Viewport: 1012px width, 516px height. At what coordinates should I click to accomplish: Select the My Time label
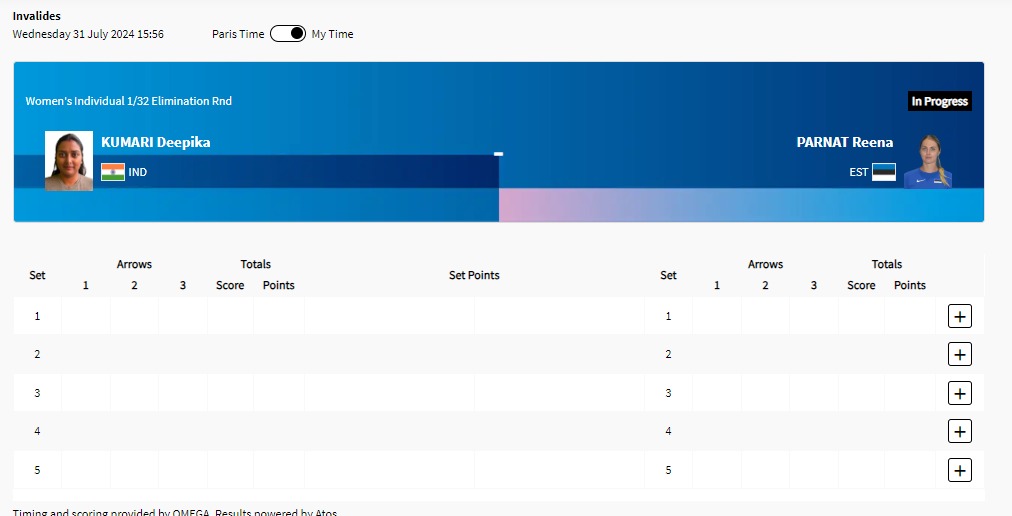click(x=332, y=34)
